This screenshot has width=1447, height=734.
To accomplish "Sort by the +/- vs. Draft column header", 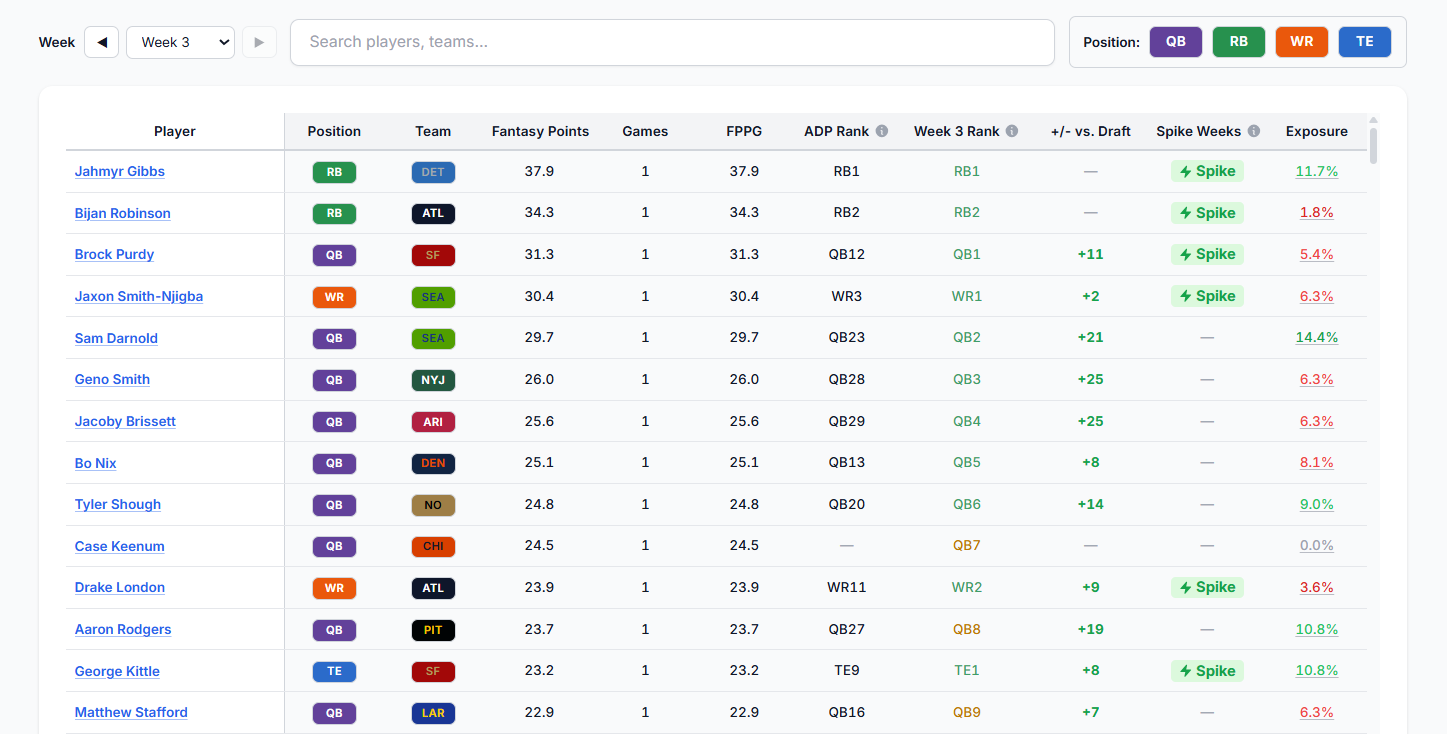I will 1090,131.
